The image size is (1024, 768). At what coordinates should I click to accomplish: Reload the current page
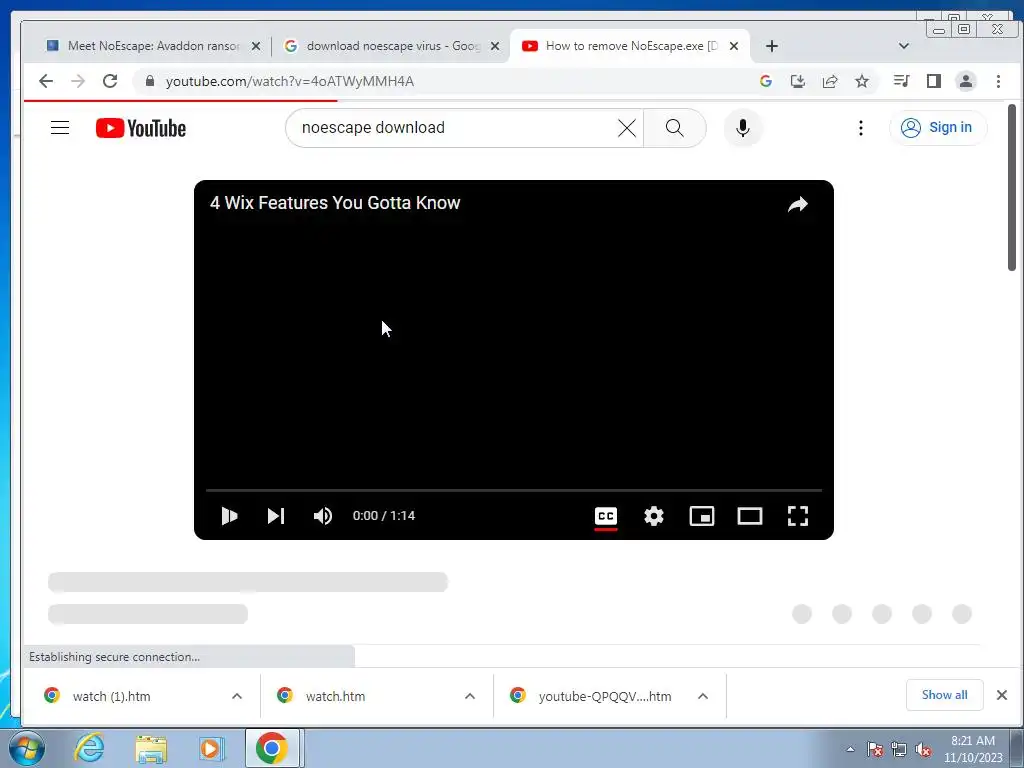point(110,81)
